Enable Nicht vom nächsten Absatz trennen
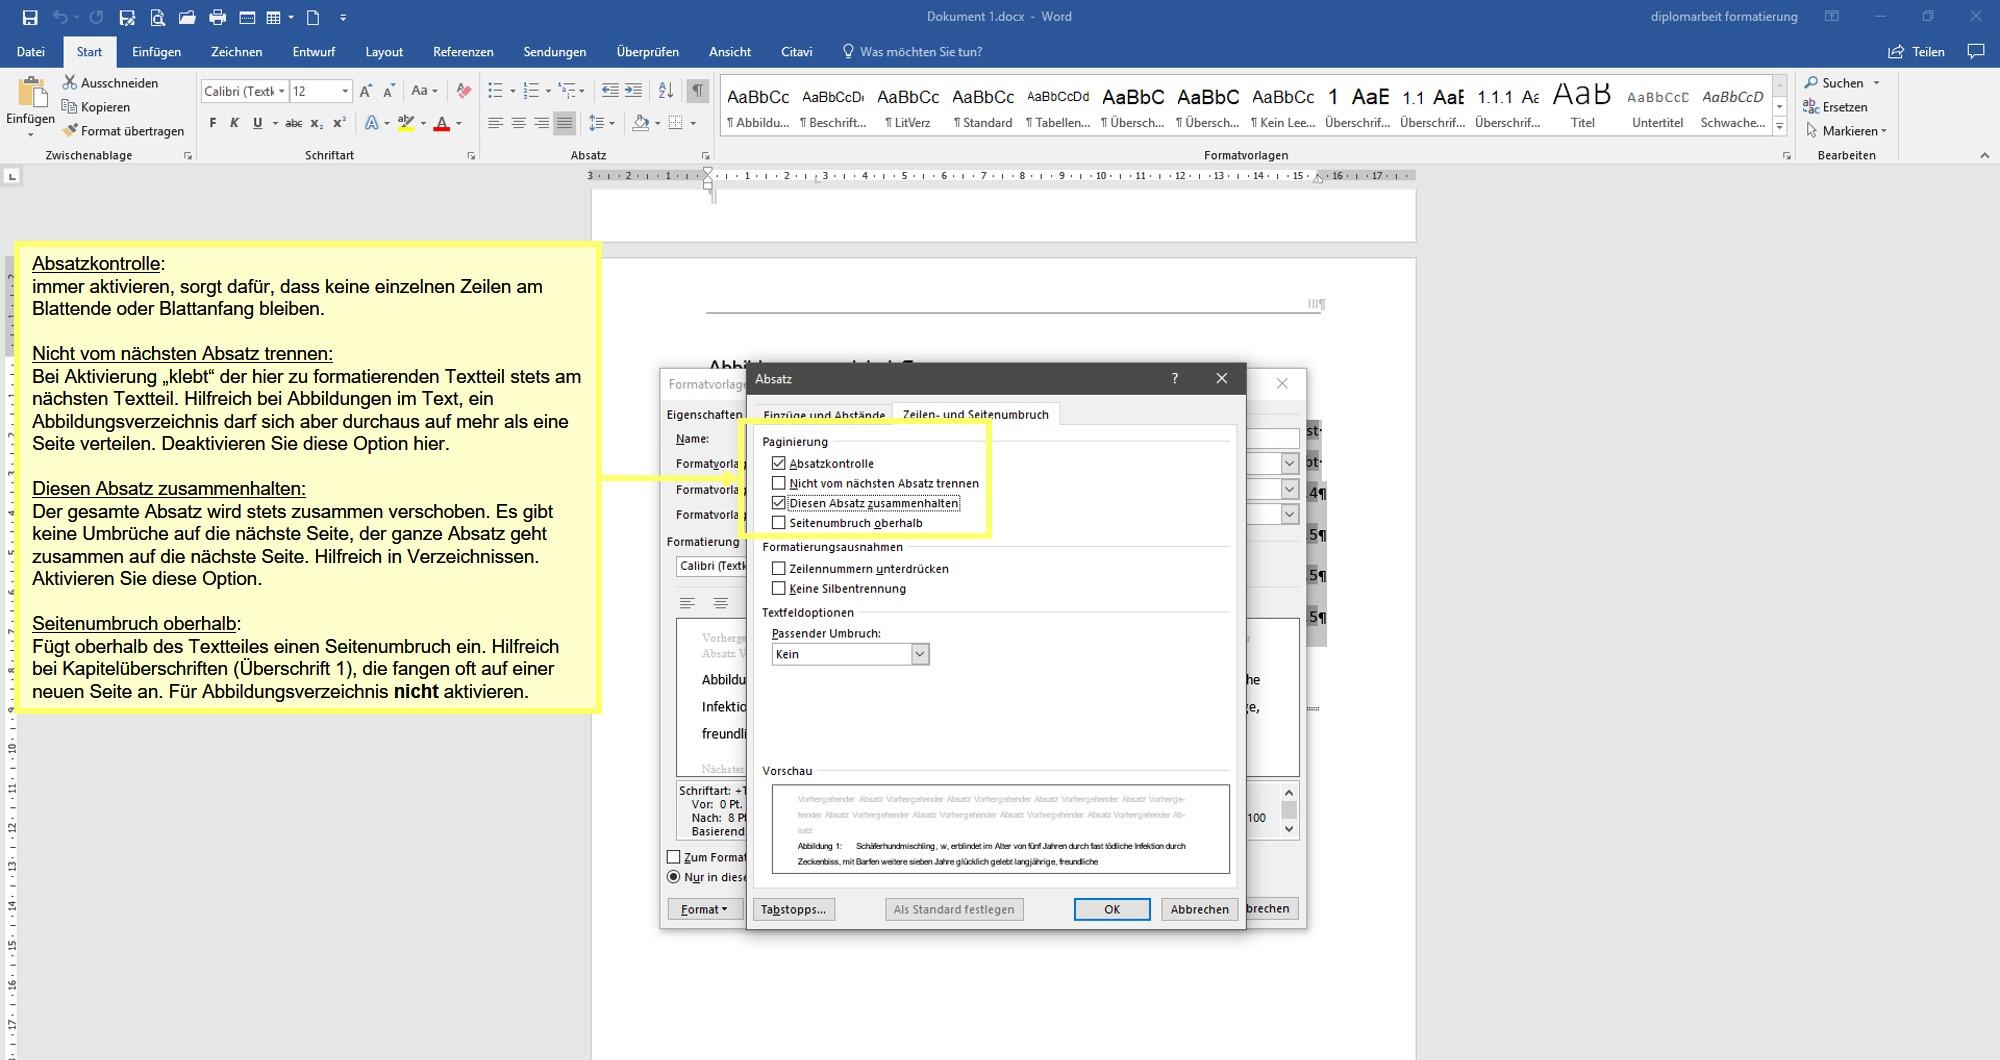The height and width of the screenshot is (1060, 2000). click(x=779, y=483)
